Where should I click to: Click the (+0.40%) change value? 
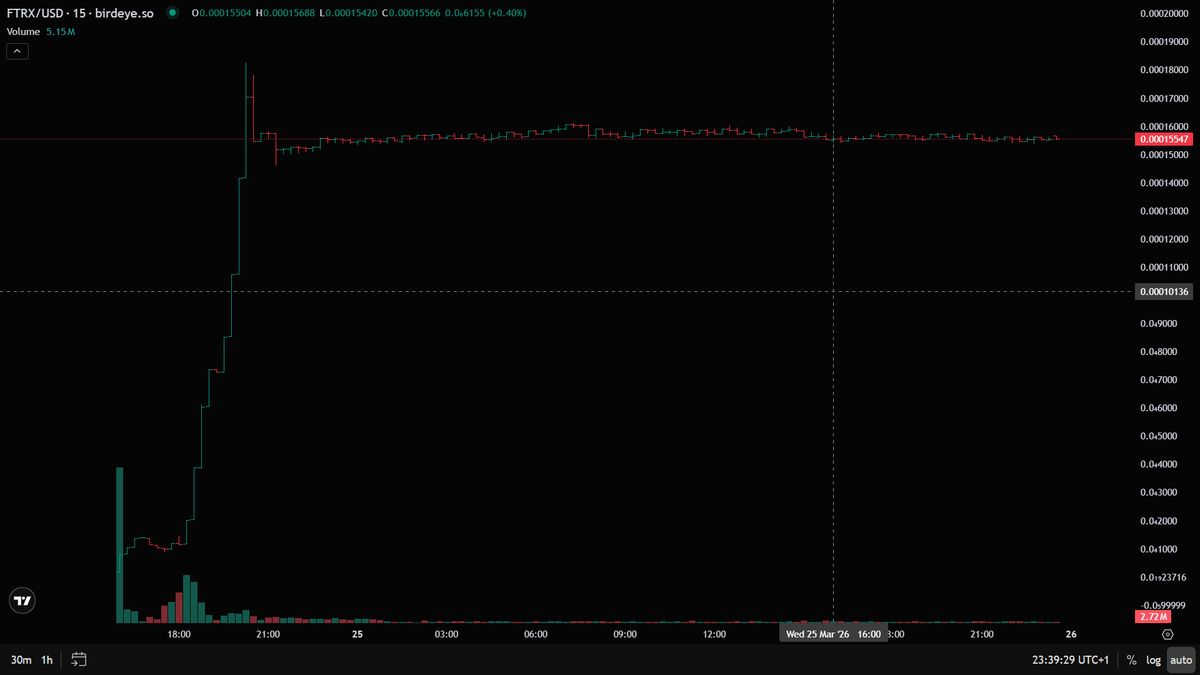pos(505,13)
